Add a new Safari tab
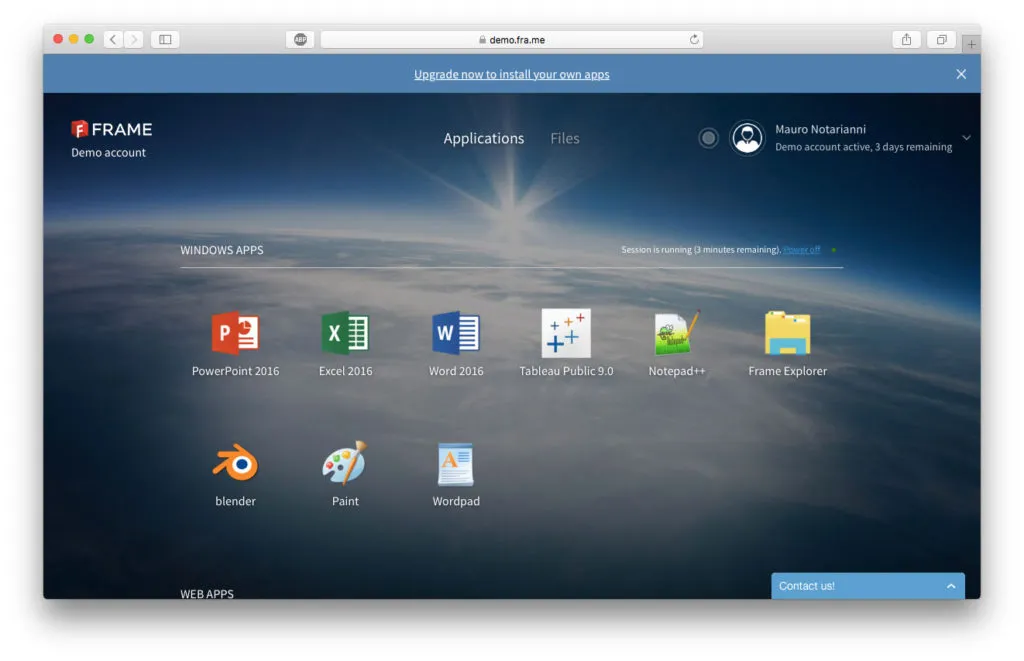This screenshot has height=661, width=1024. (971, 44)
